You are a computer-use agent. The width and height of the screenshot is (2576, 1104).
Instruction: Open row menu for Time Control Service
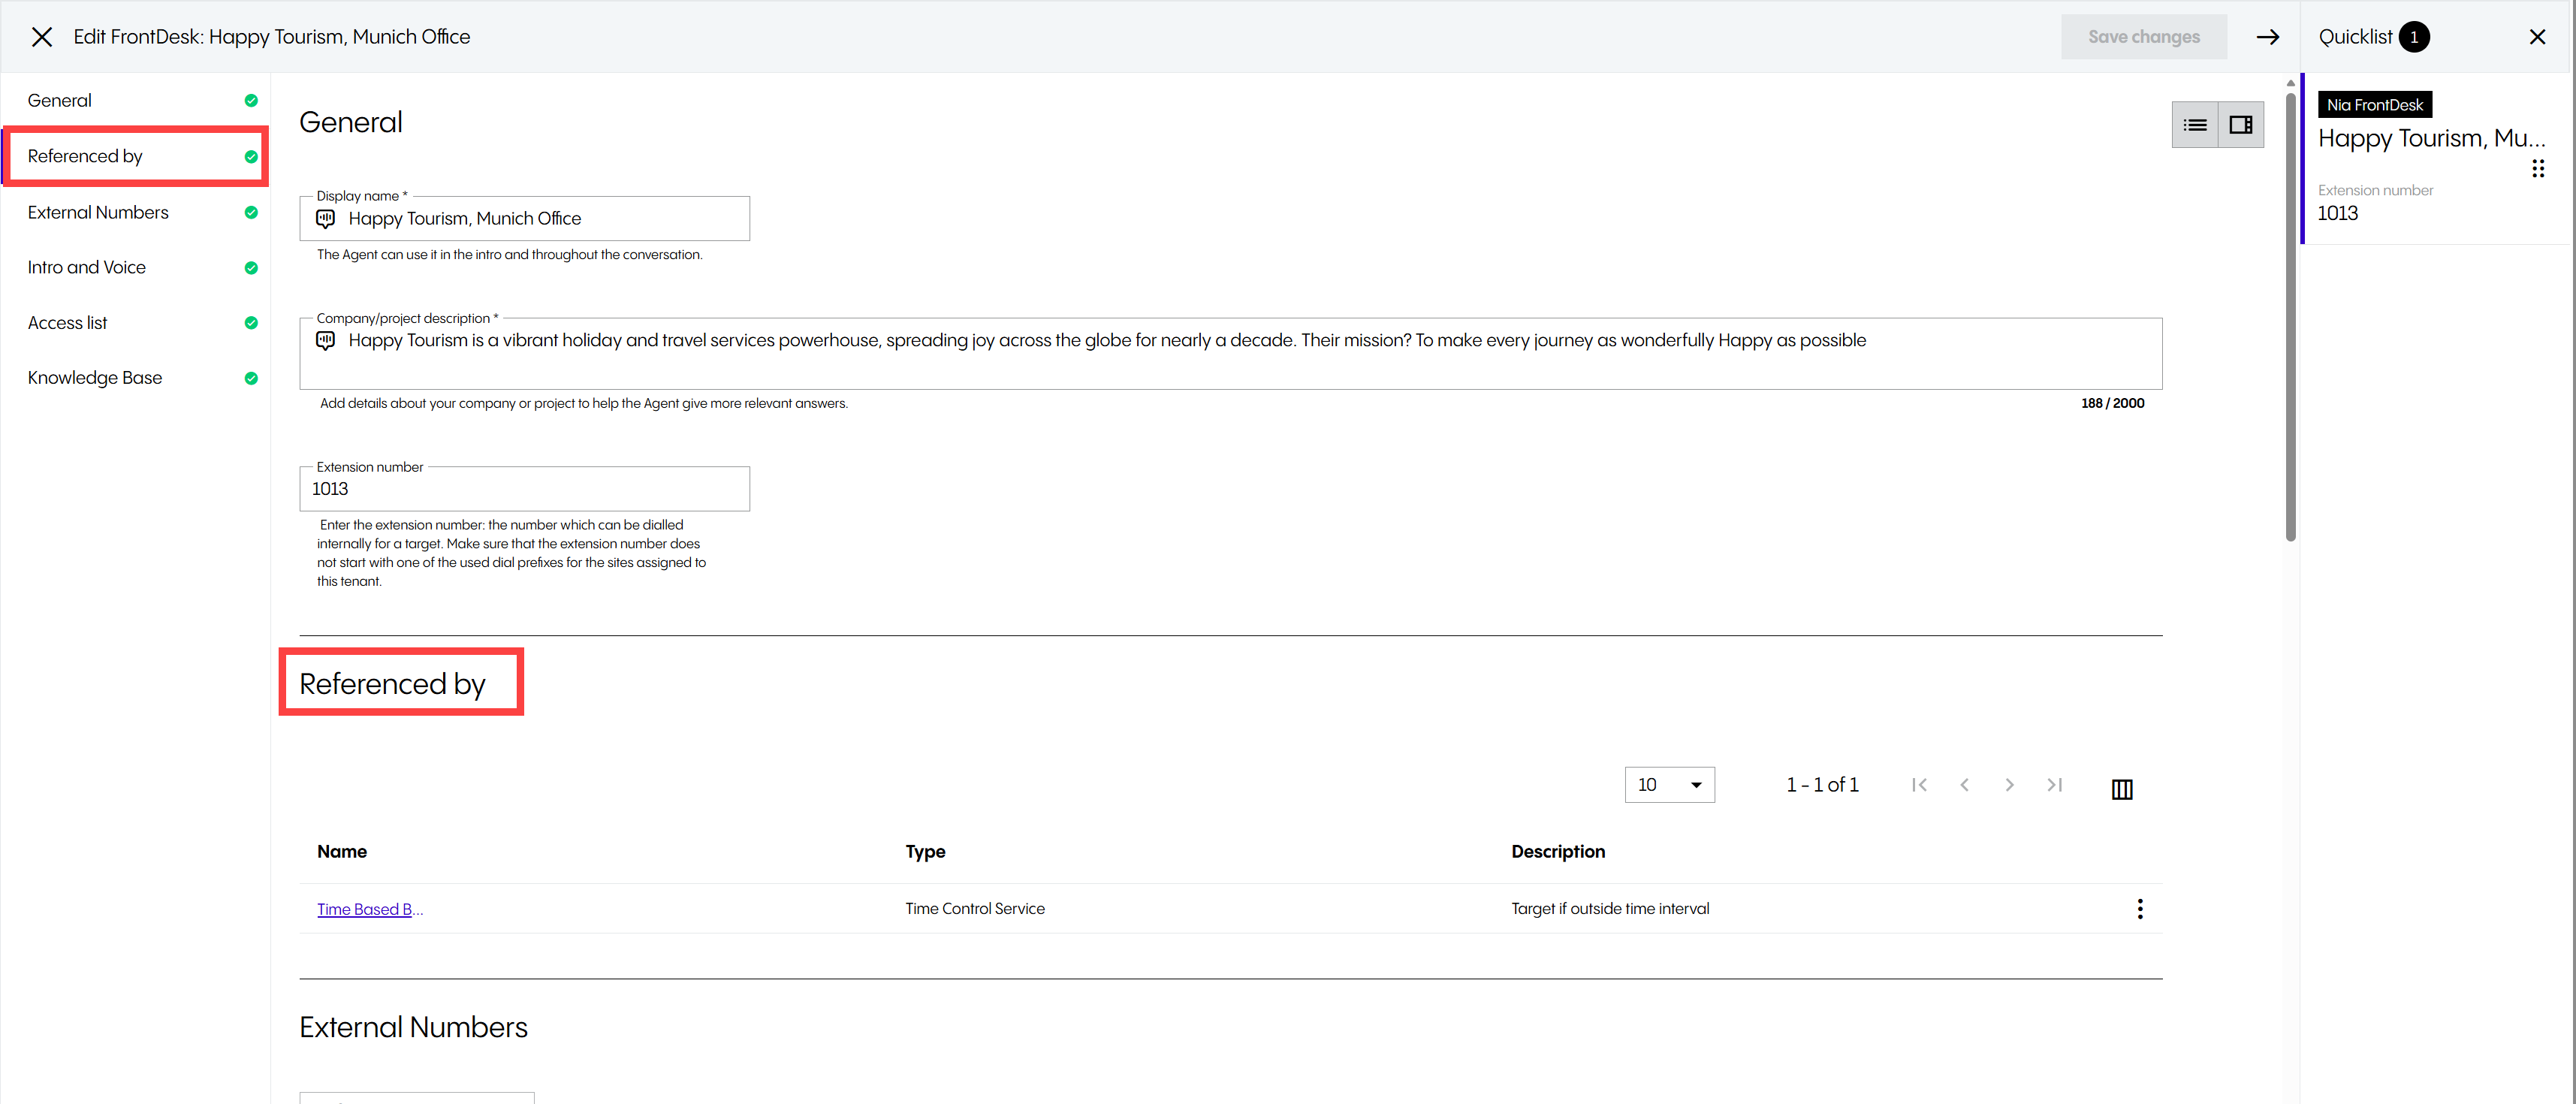click(2140, 908)
